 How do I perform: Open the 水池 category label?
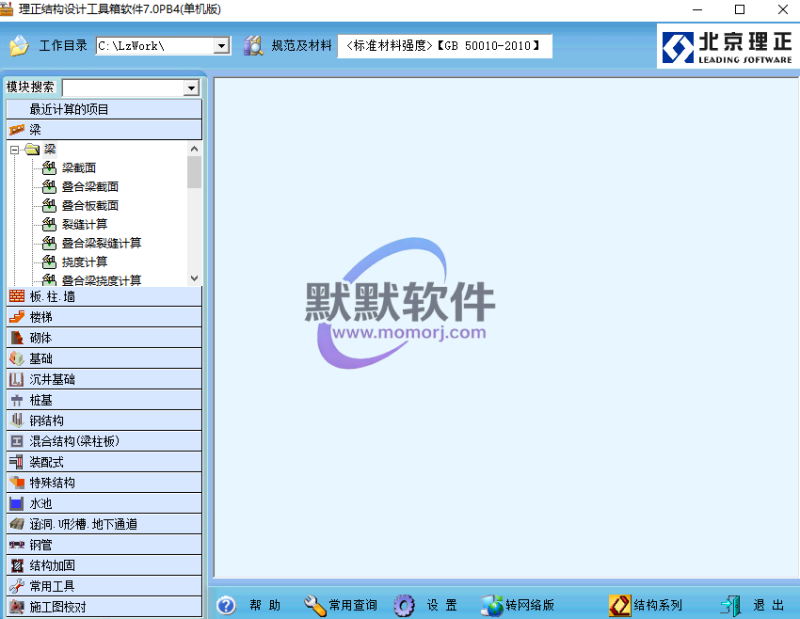pyautogui.click(x=41, y=504)
